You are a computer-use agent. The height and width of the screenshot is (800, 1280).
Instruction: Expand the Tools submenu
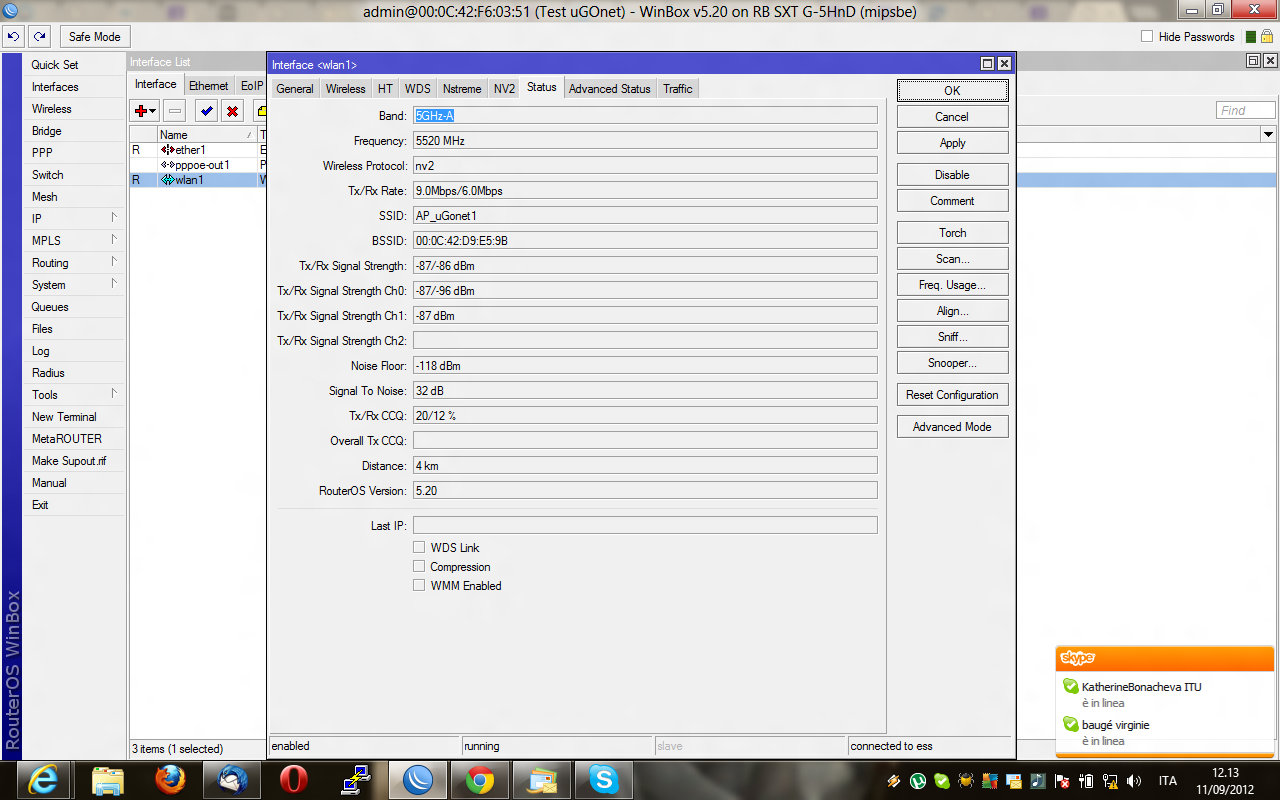point(114,393)
